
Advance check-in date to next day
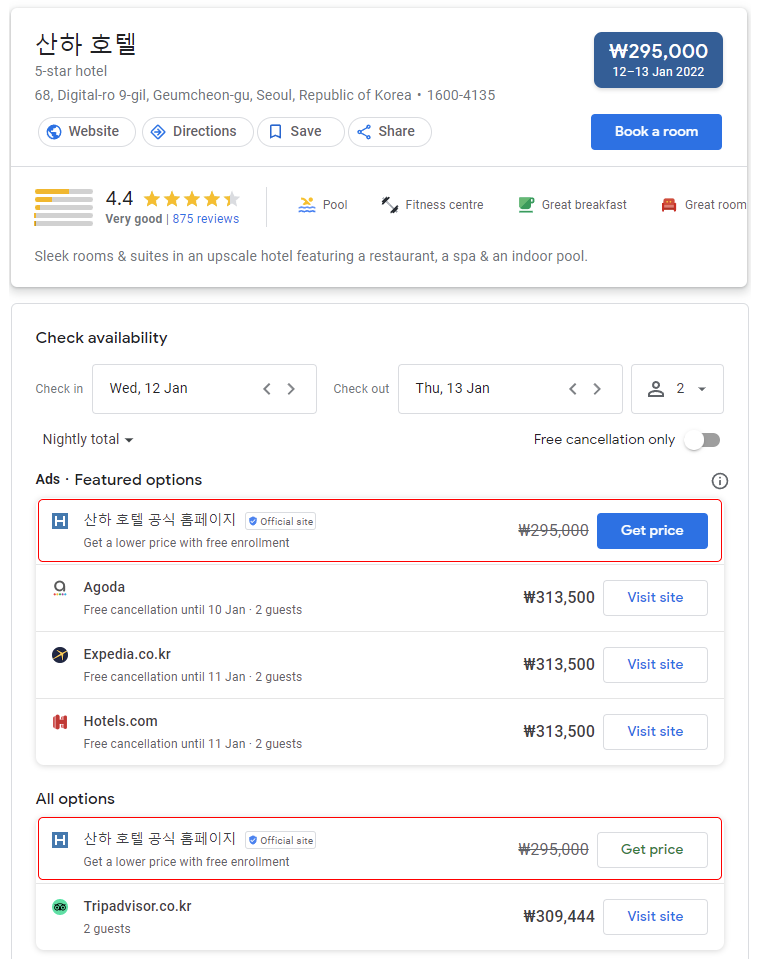tap(291, 389)
